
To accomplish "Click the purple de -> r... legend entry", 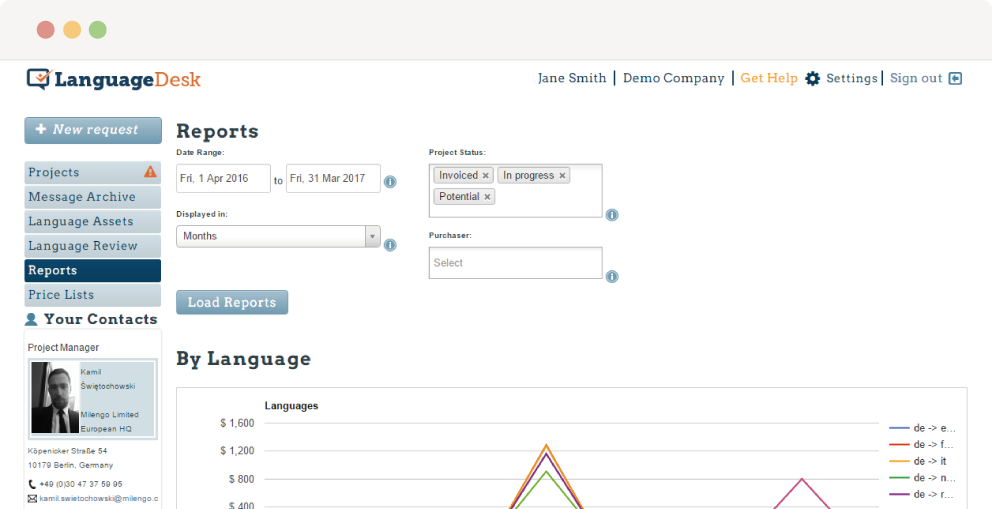I will pos(922,494).
